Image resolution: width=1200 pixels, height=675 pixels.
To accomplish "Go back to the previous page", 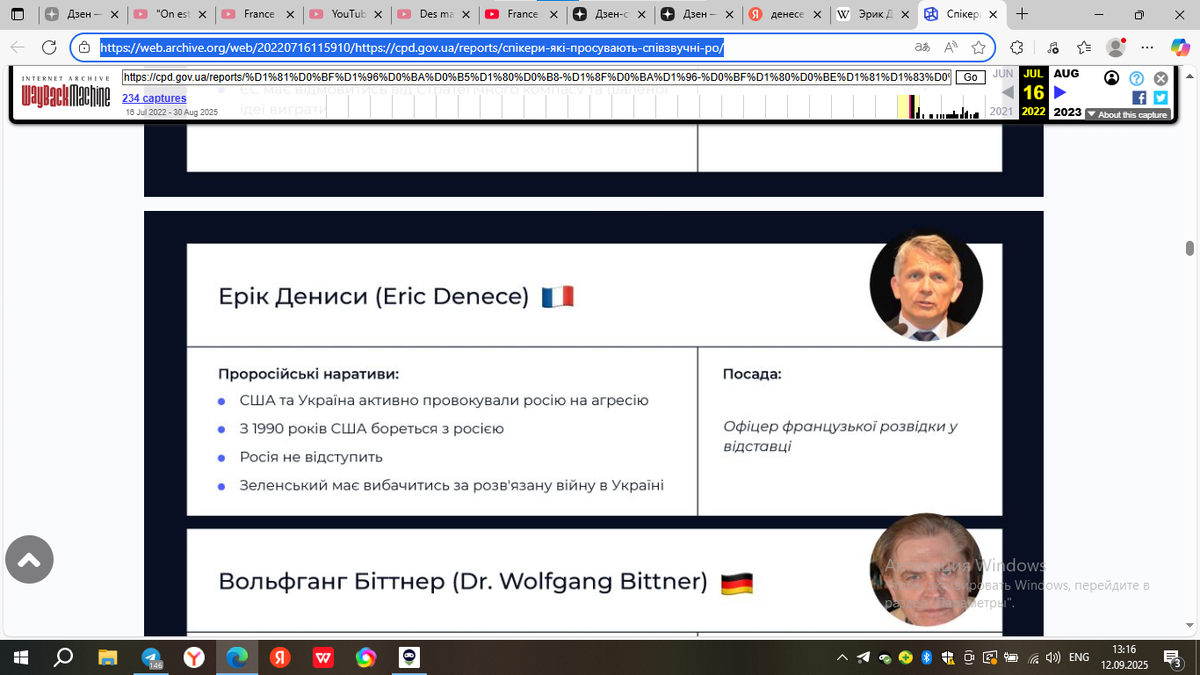I will 18,47.
